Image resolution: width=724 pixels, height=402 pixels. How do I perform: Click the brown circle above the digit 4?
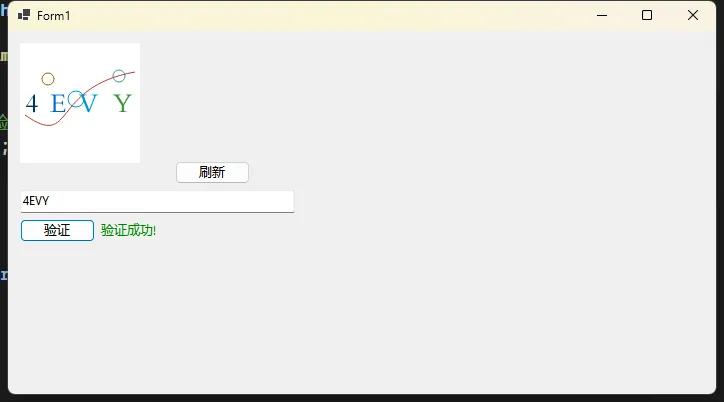click(48, 79)
